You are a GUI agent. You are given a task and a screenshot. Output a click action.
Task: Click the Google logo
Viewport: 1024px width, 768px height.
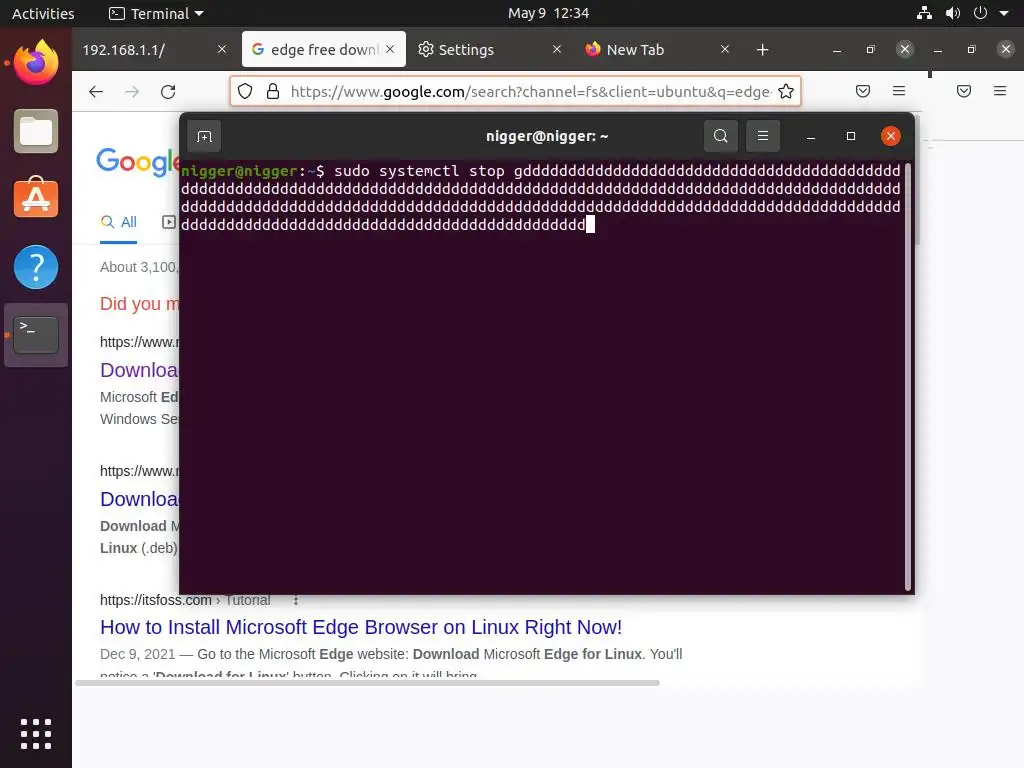[137, 161]
